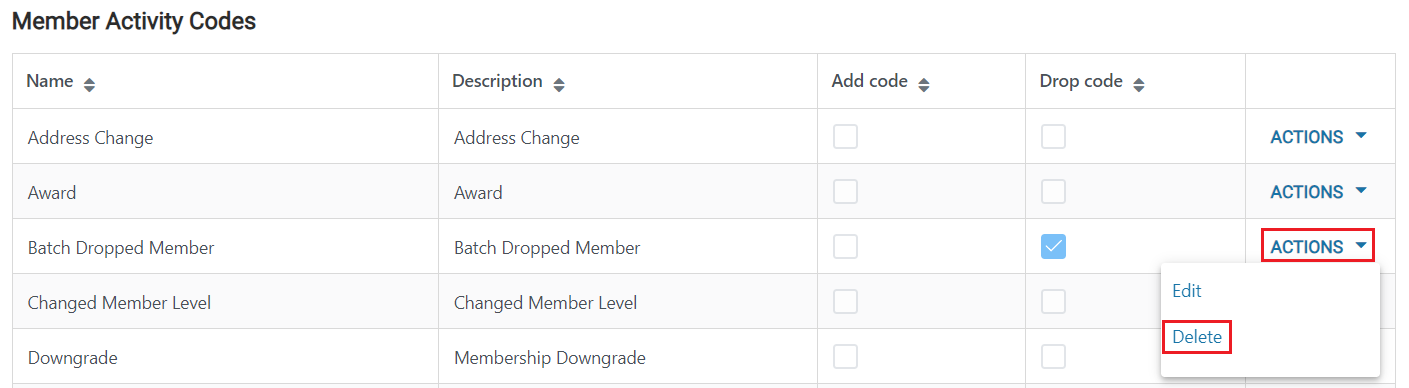
Task: Sort by Drop code column arrows
Action: click(x=1139, y=85)
